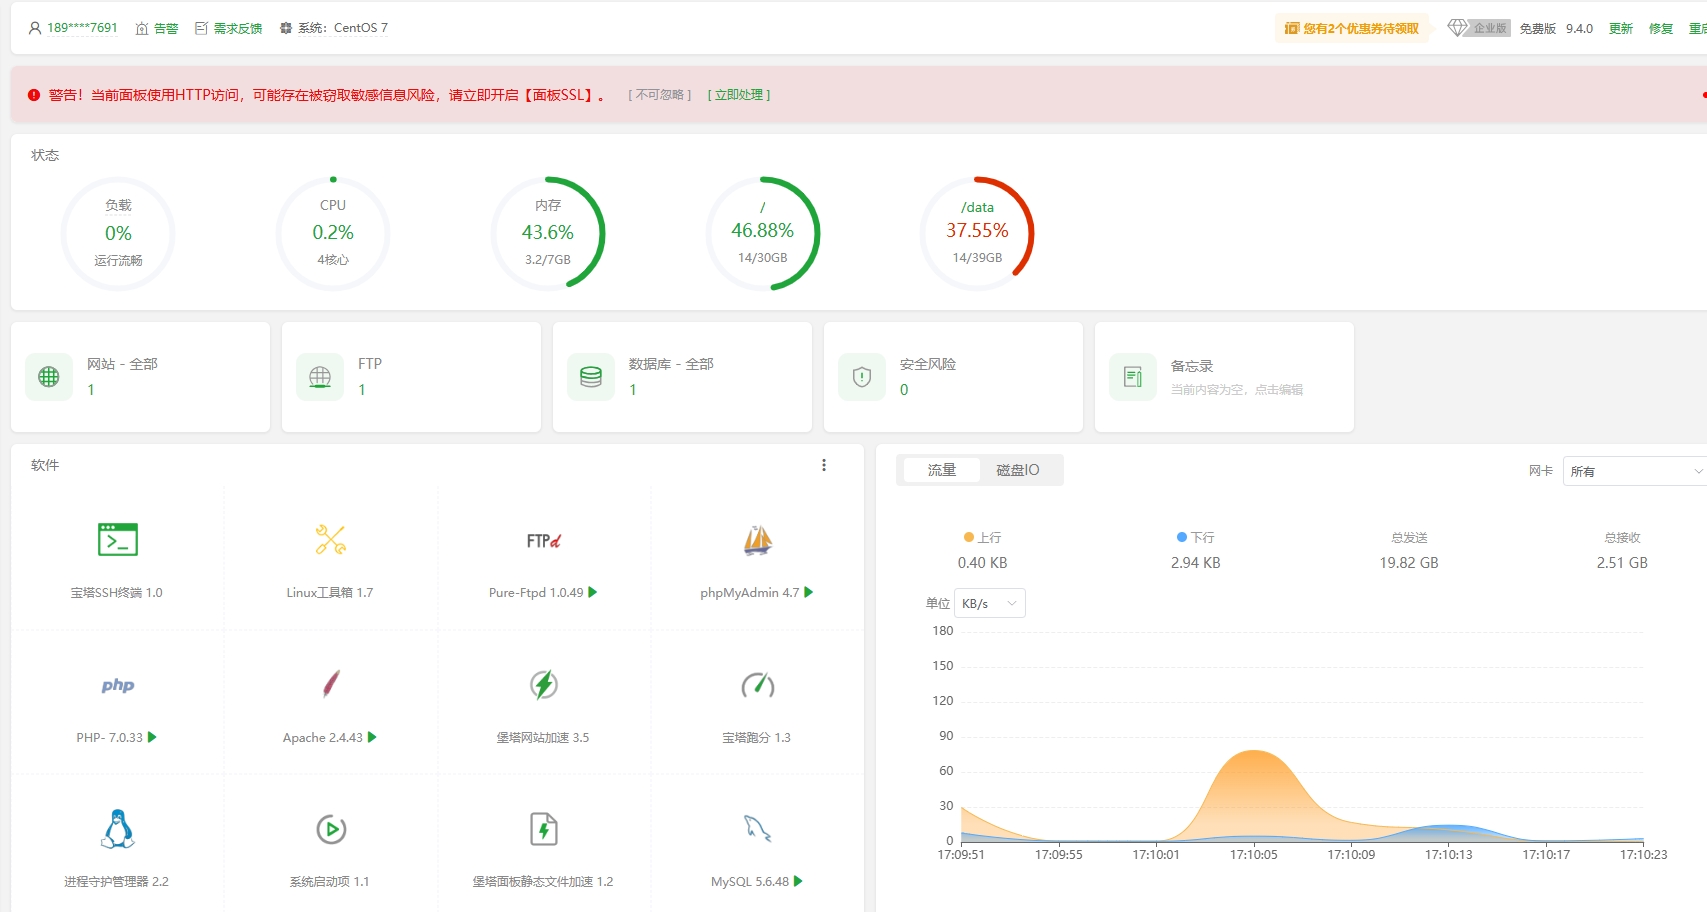Click the 需求反馈 link in header
Image resolution: width=1707 pixels, height=912 pixels.
238,28
